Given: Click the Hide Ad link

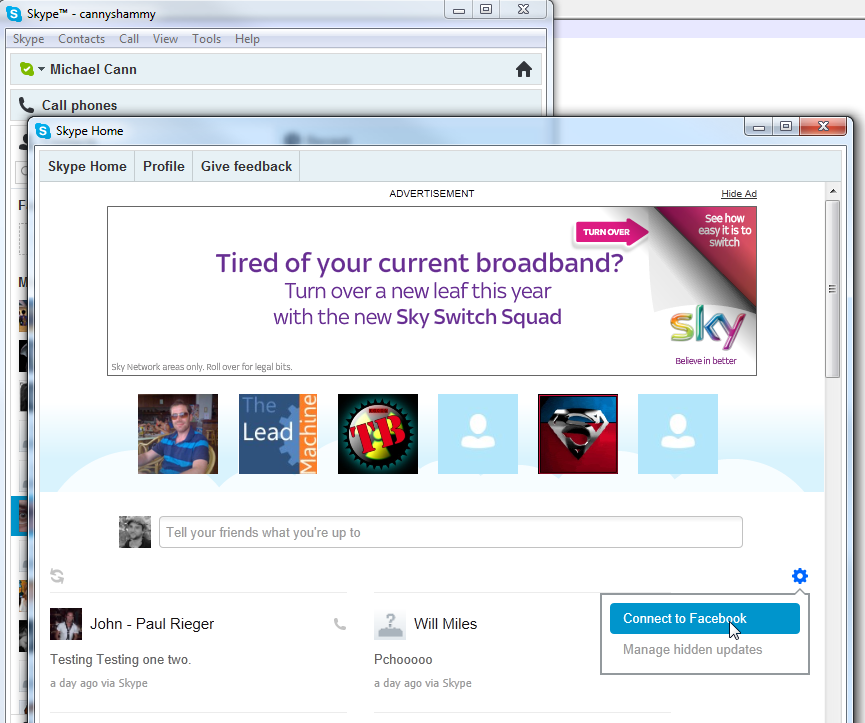Looking at the screenshot, I should point(738,194).
